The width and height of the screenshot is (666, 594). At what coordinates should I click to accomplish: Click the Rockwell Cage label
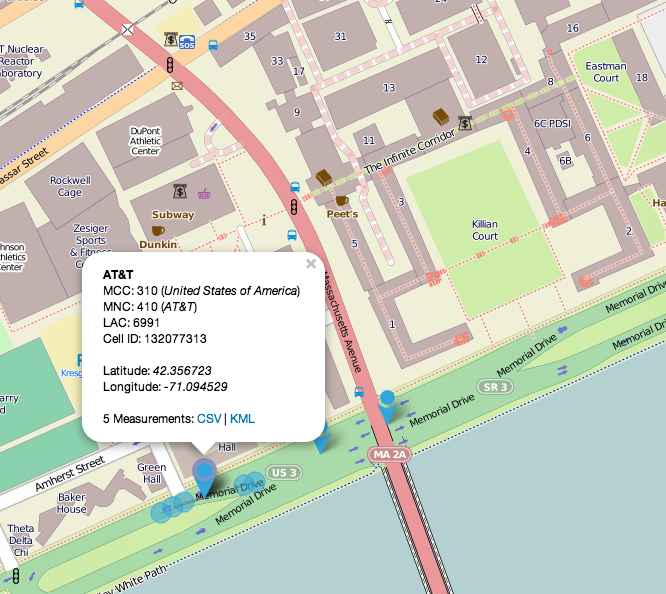pyautogui.click(x=70, y=186)
